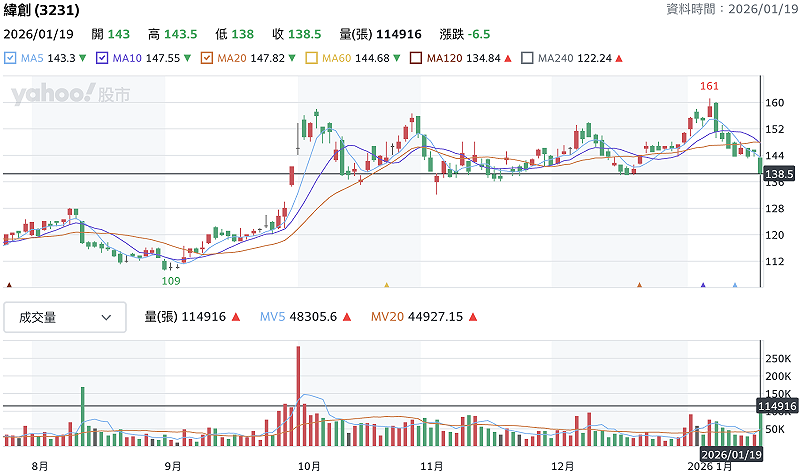800x473 pixels.
Task: Click the red event triangle marker in late December
Action: (638, 285)
